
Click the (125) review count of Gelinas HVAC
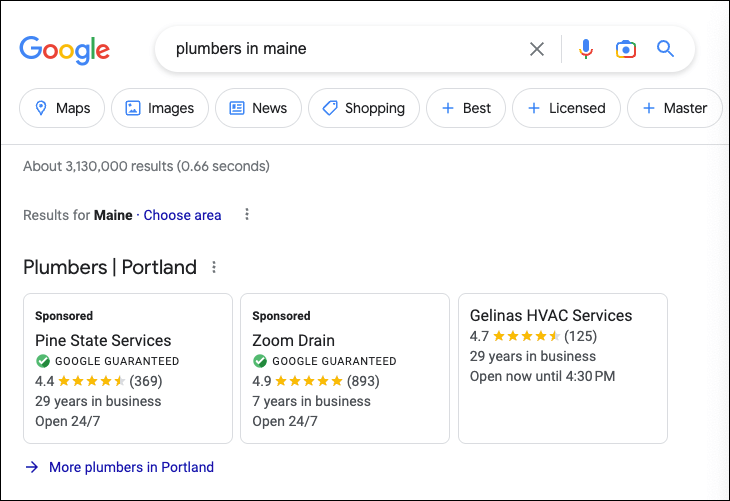(x=581, y=336)
